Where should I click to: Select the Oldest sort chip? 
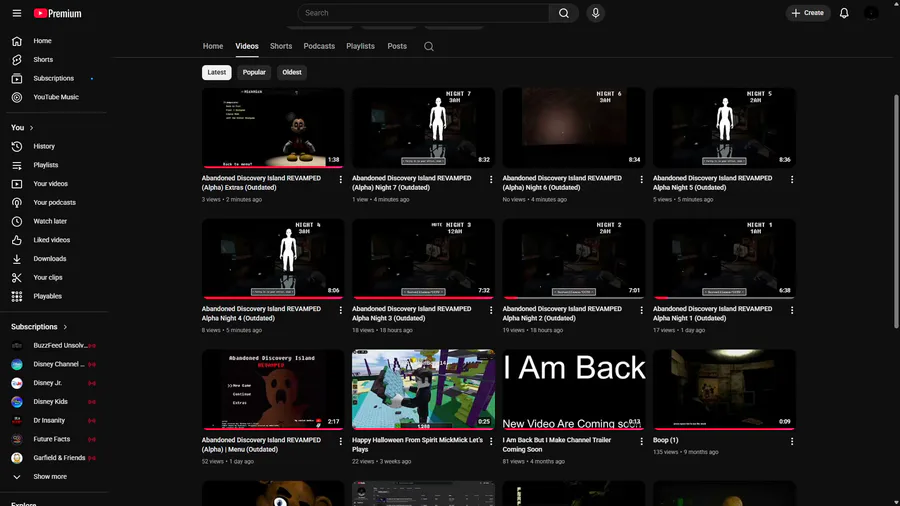[292, 72]
